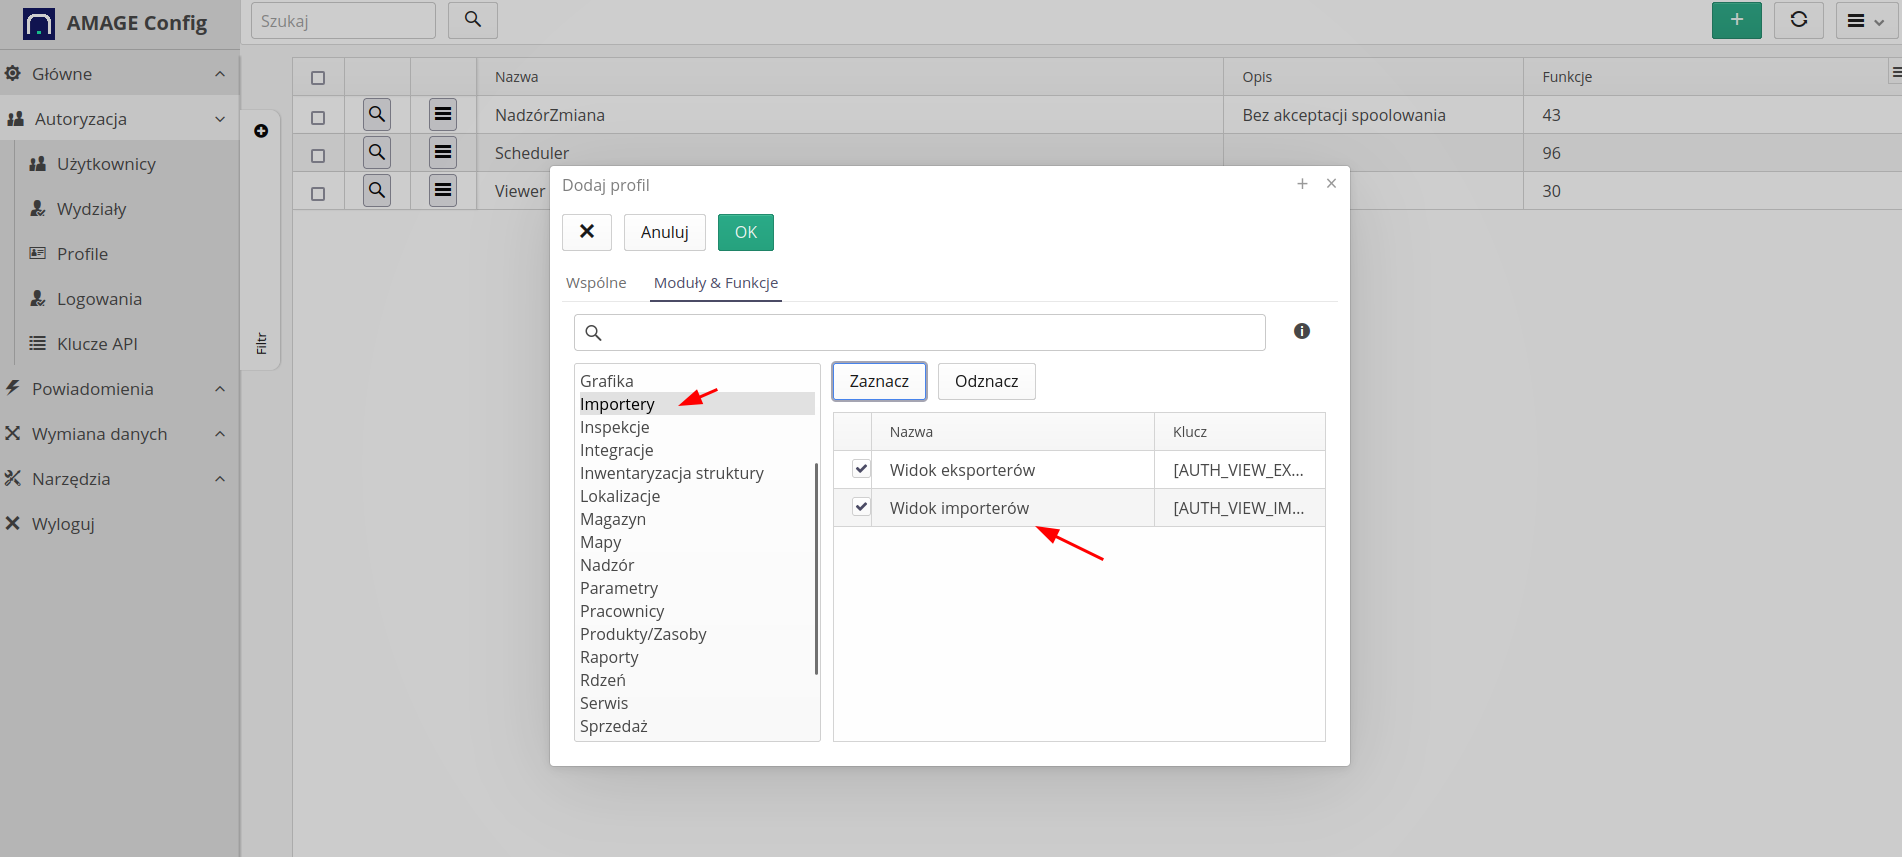
Task: Click the plus circle above Filtr panel
Action: pyautogui.click(x=261, y=131)
